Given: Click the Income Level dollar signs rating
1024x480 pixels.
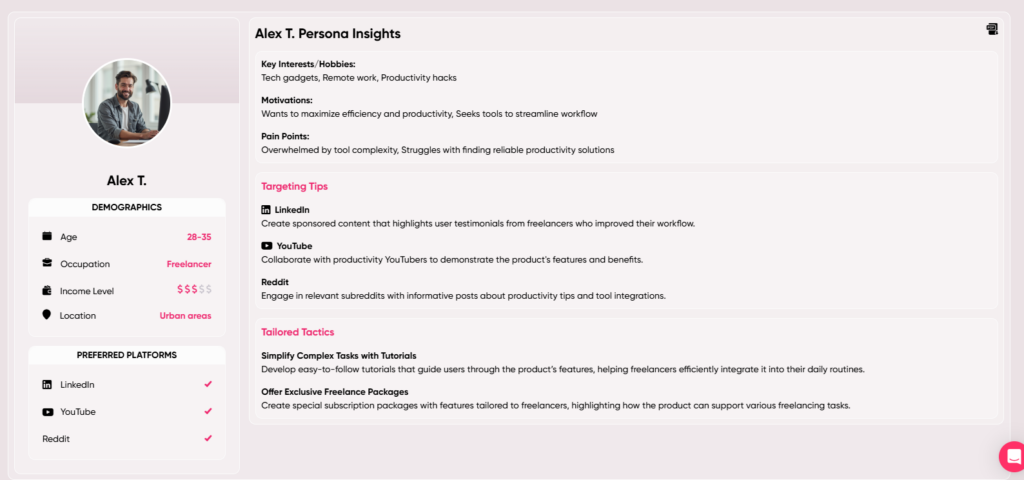Looking at the screenshot, I should 195,289.
